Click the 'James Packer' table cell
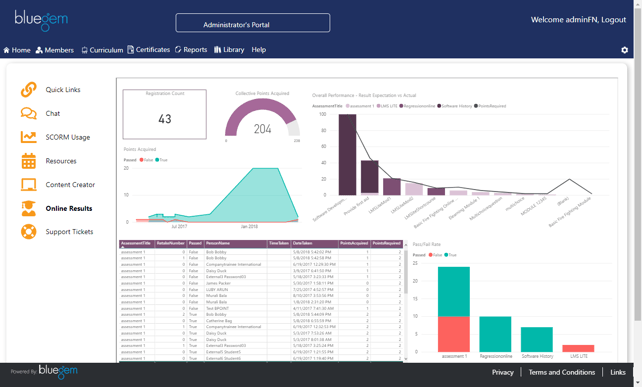This screenshot has width=642, height=387. (235, 283)
